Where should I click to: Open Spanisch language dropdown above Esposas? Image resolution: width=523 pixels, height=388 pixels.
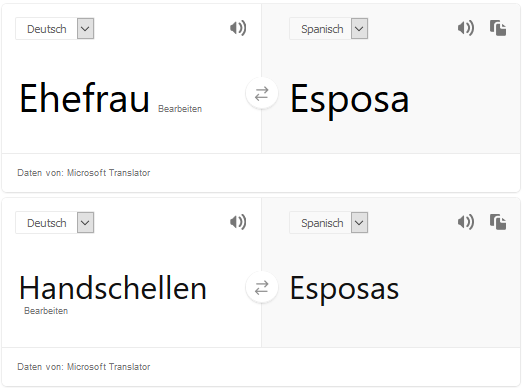click(329, 223)
